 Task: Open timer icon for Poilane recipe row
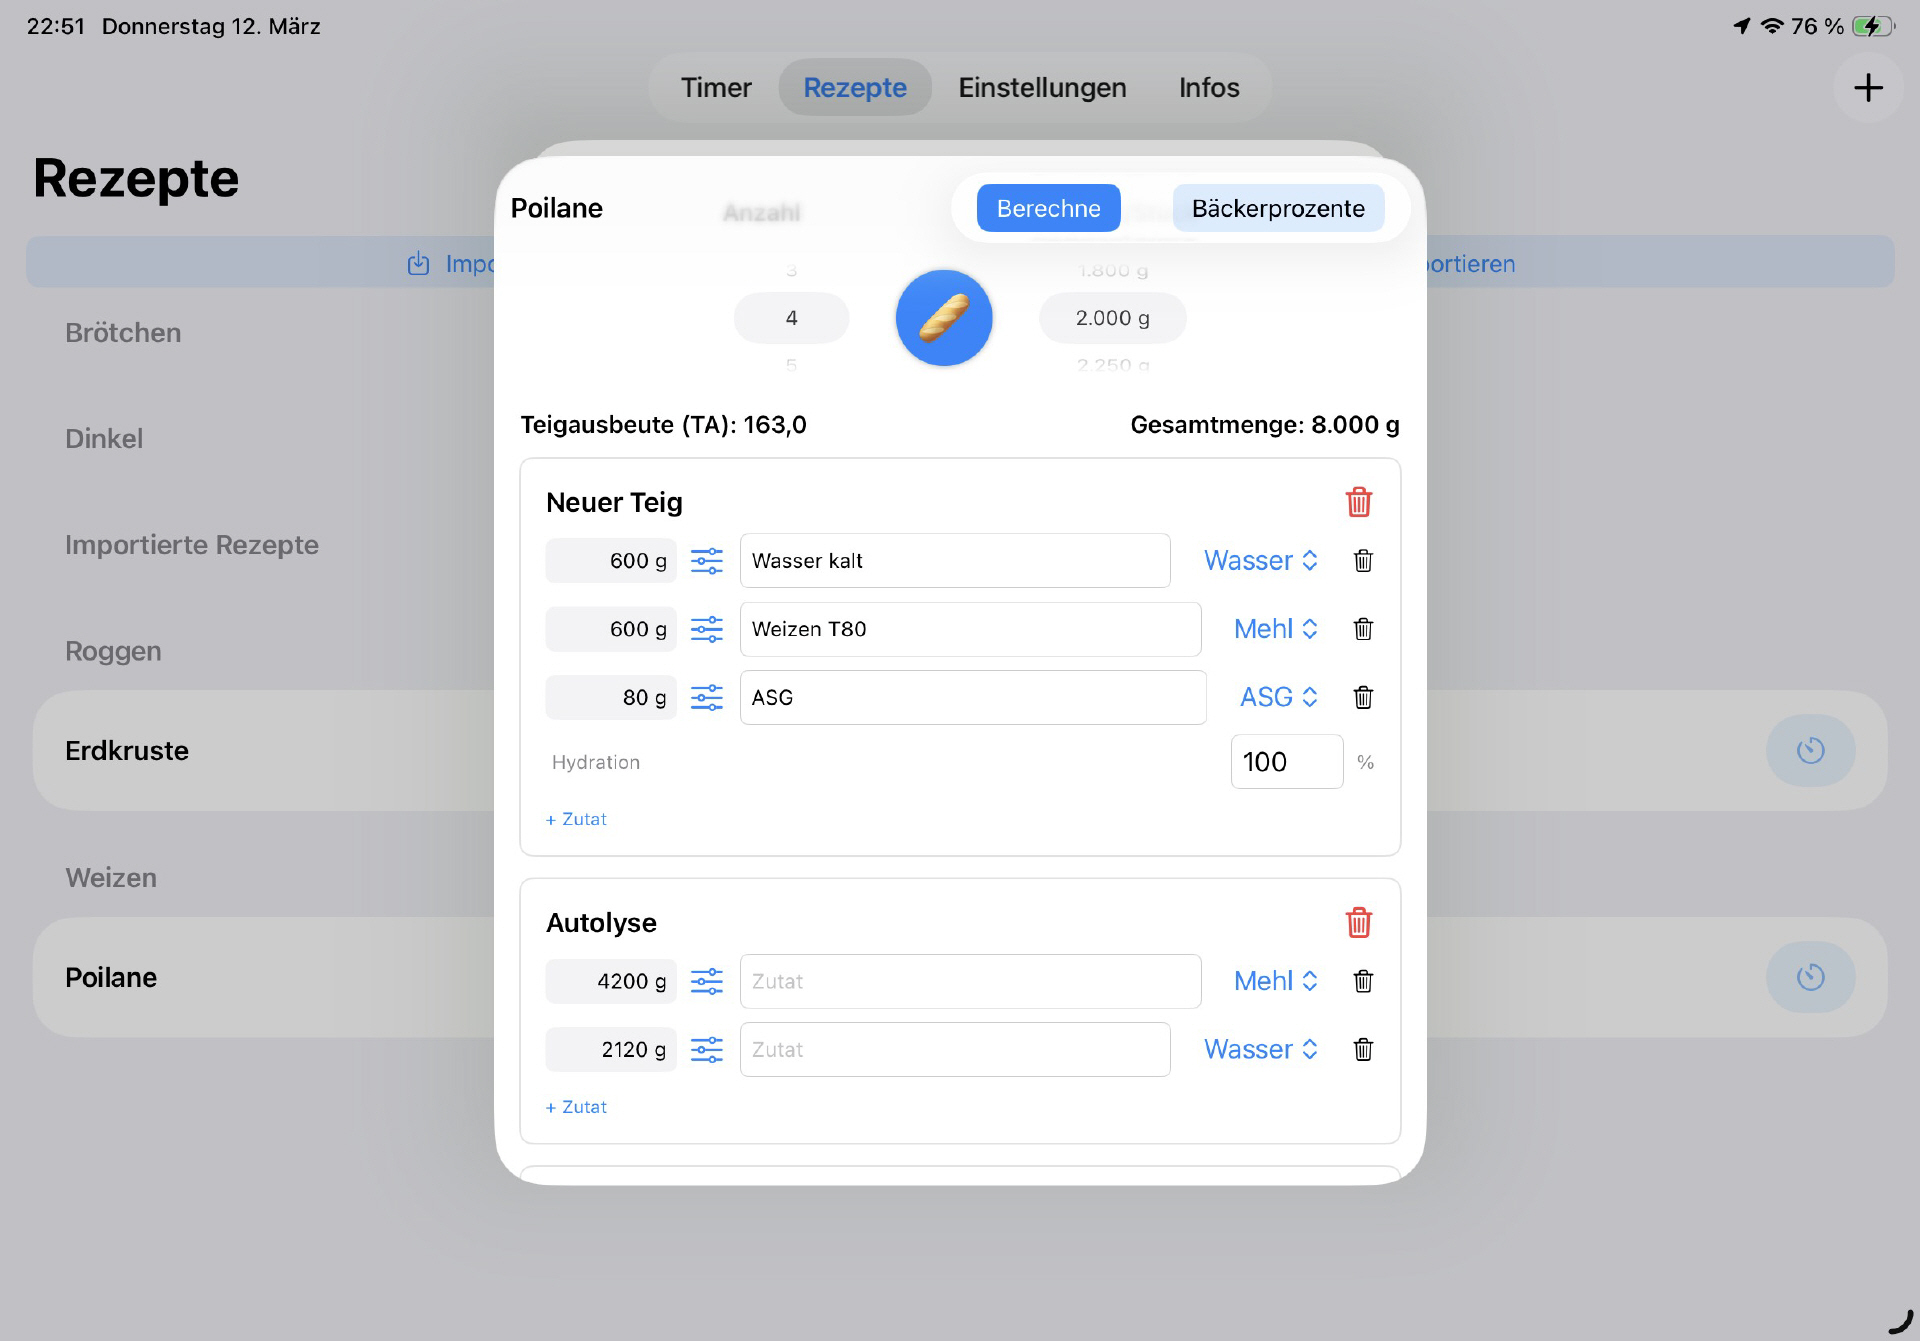tap(1810, 977)
